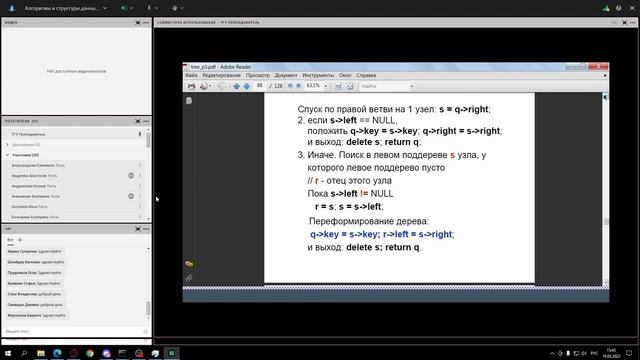Open the Файл menu in Adobe Reader
This screenshot has height=360, width=640.
tap(191, 76)
